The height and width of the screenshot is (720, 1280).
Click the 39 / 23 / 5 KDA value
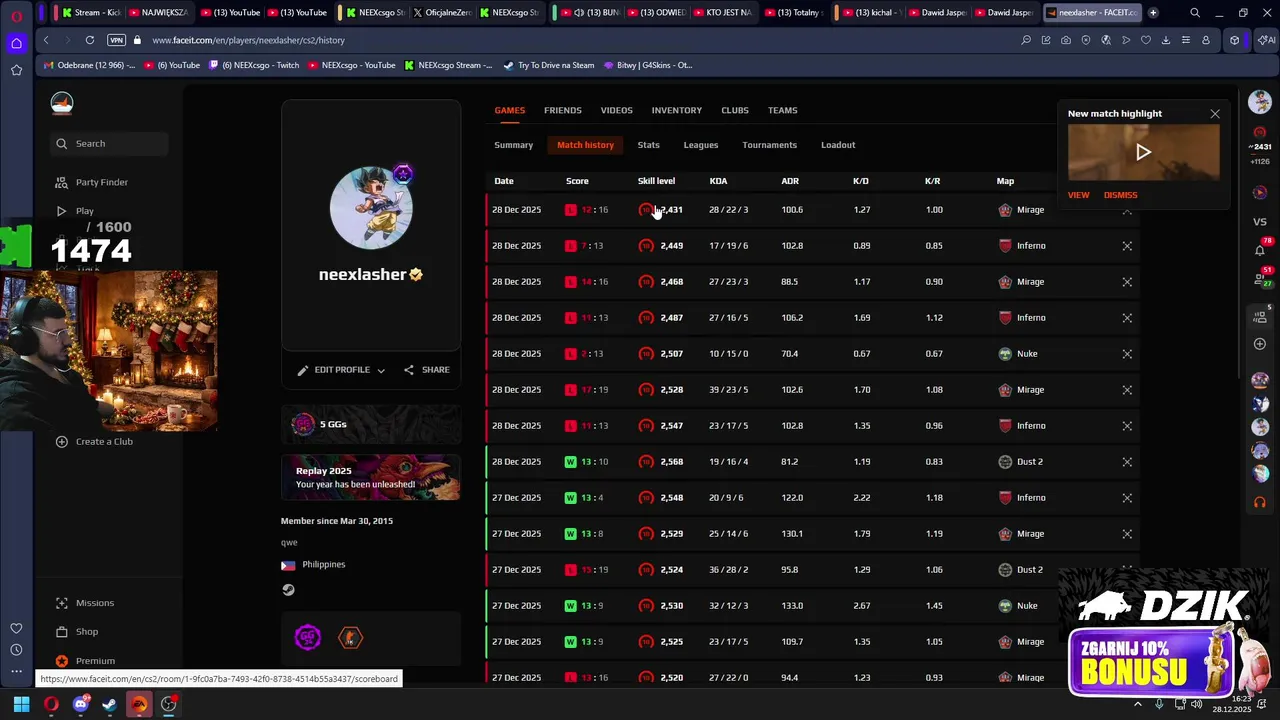728,390
